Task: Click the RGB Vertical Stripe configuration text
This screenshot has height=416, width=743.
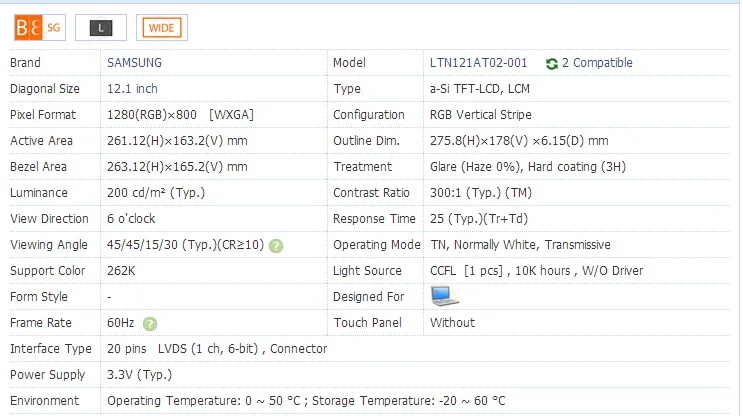Action: pyautogui.click(x=480, y=115)
